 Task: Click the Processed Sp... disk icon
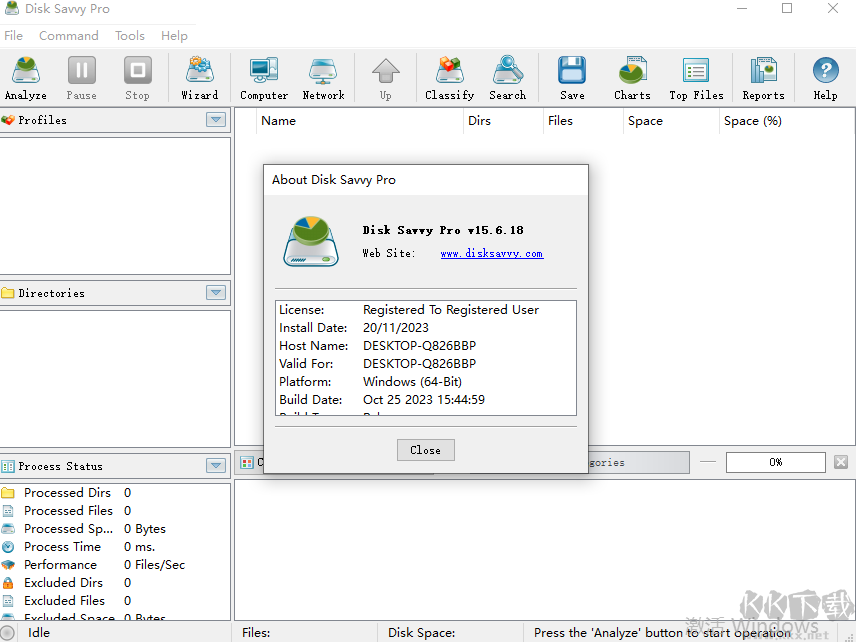[8, 529]
